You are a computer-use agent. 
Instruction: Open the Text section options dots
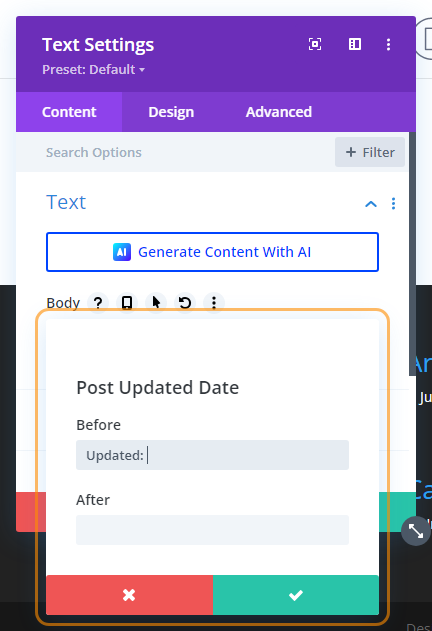pos(393,204)
